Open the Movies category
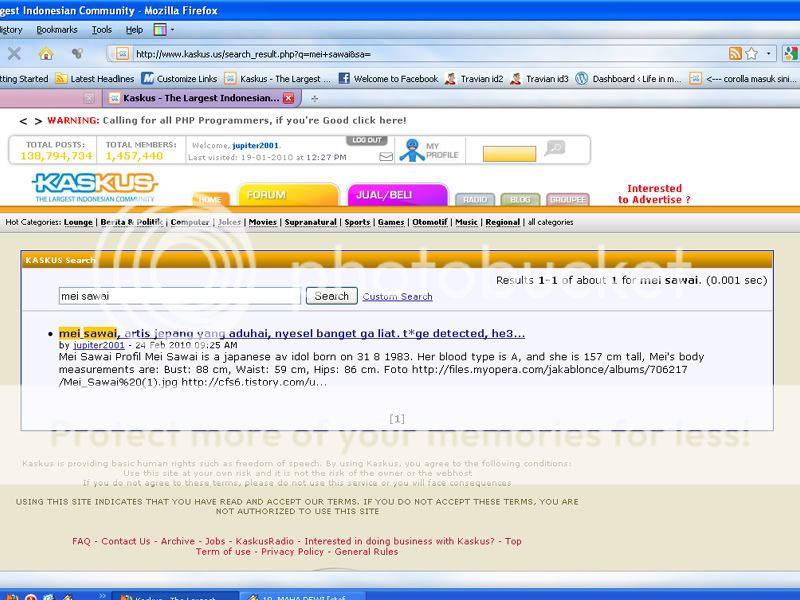800x600 pixels. coord(263,222)
